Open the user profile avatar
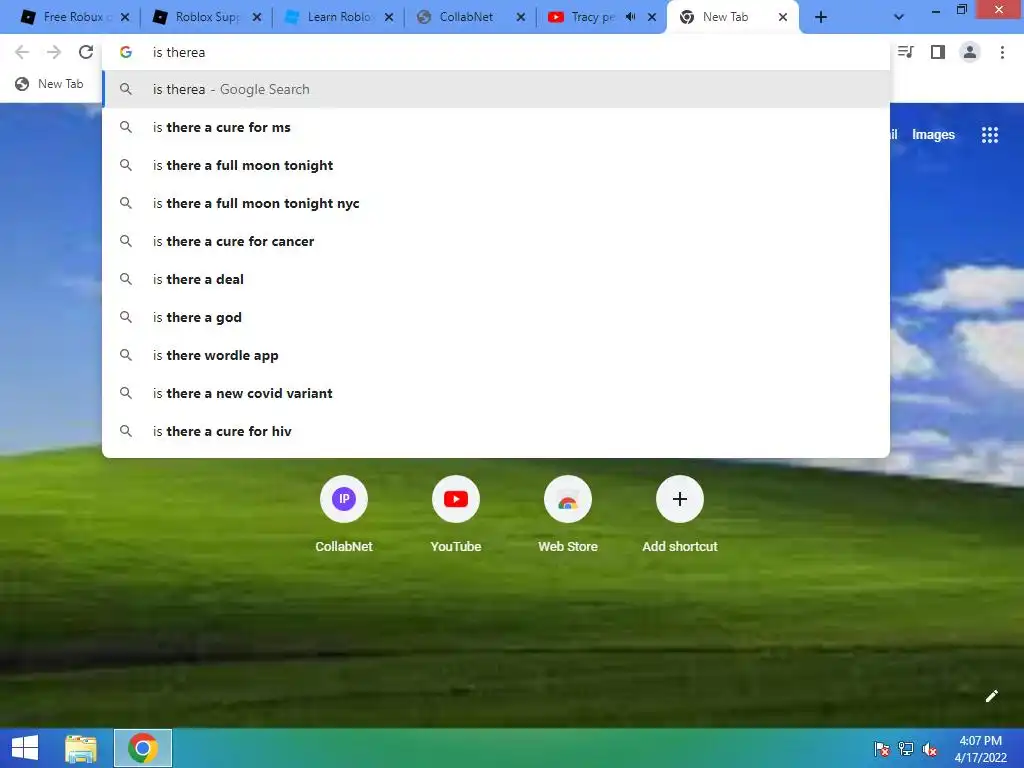Viewport: 1024px width, 768px height. tap(970, 52)
